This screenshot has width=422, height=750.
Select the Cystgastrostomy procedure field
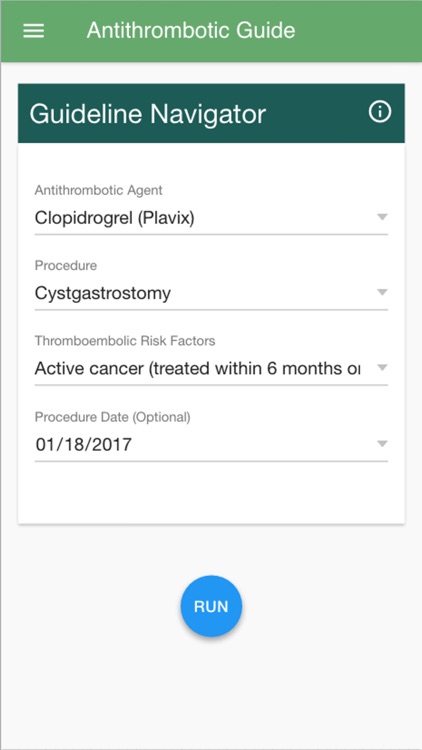(211, 294)
